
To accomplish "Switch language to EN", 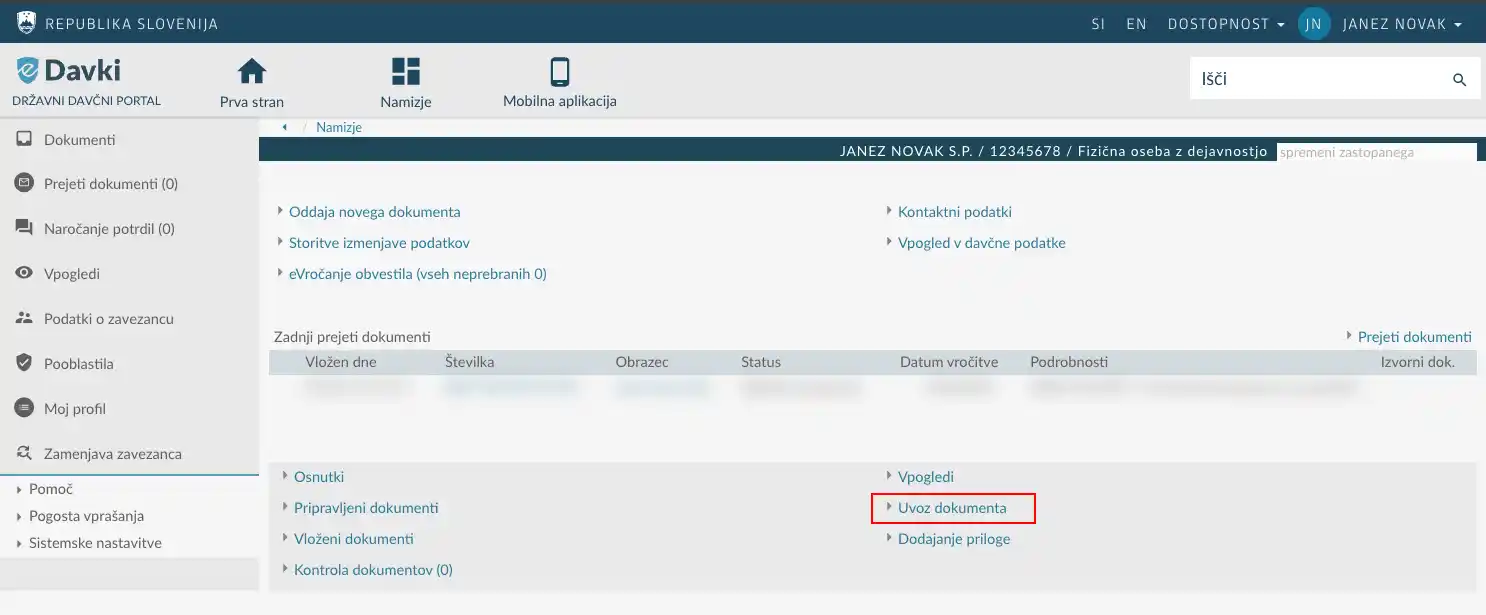I will (x=1136, y=23).
